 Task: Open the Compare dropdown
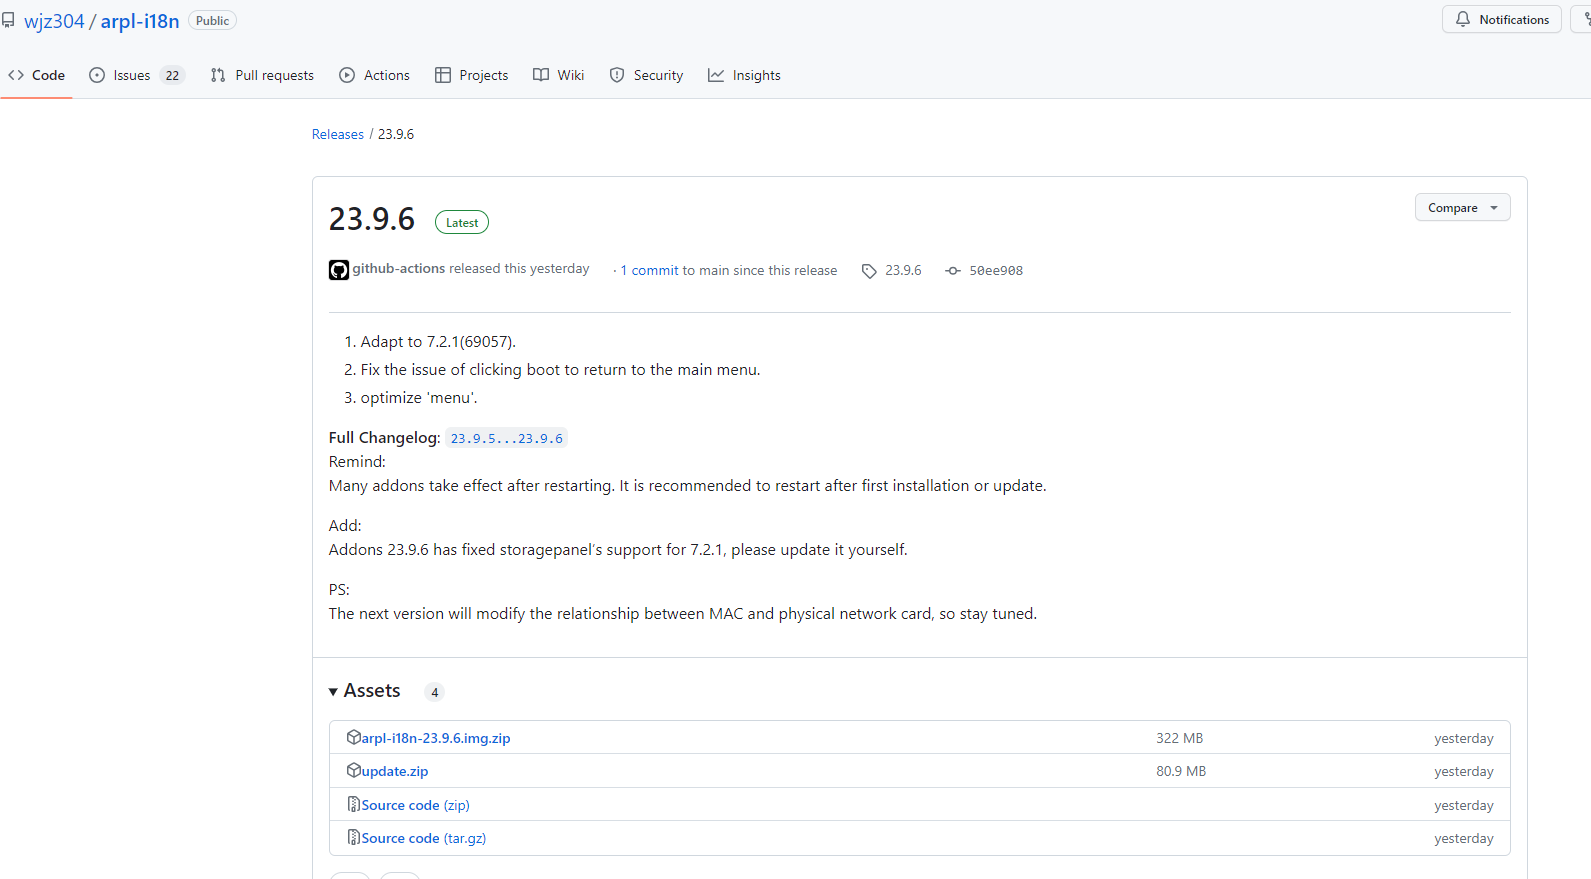(1462, 208)
